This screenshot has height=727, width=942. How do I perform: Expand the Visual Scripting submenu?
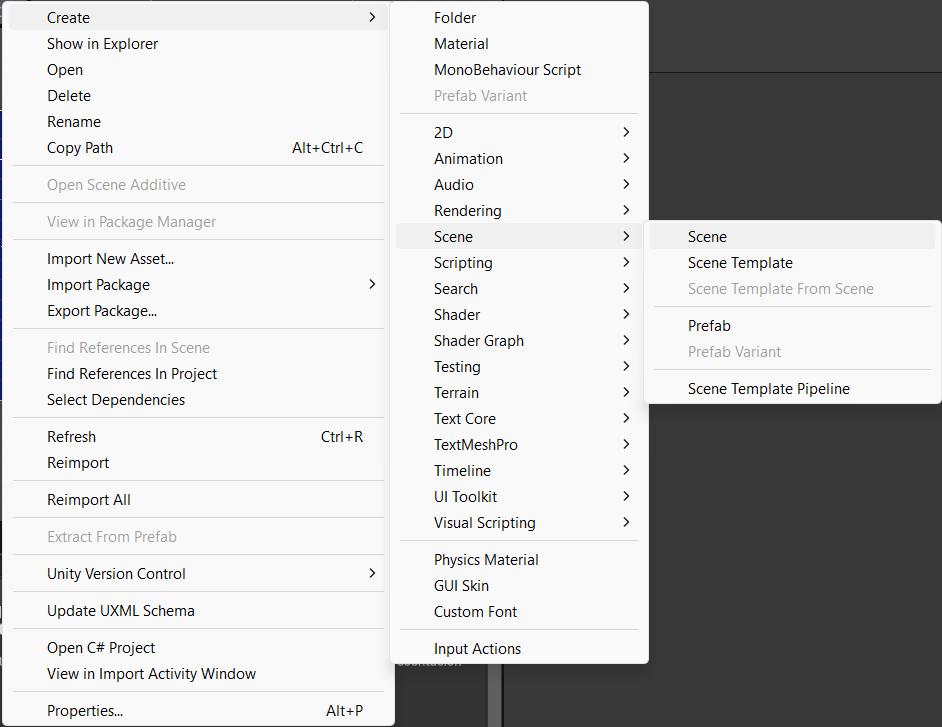point(519,523)
